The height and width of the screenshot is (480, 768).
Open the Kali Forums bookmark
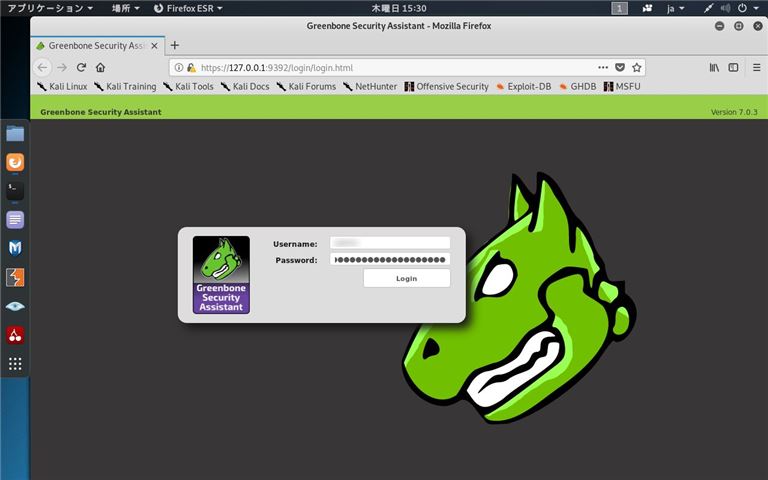pos(306,87)
